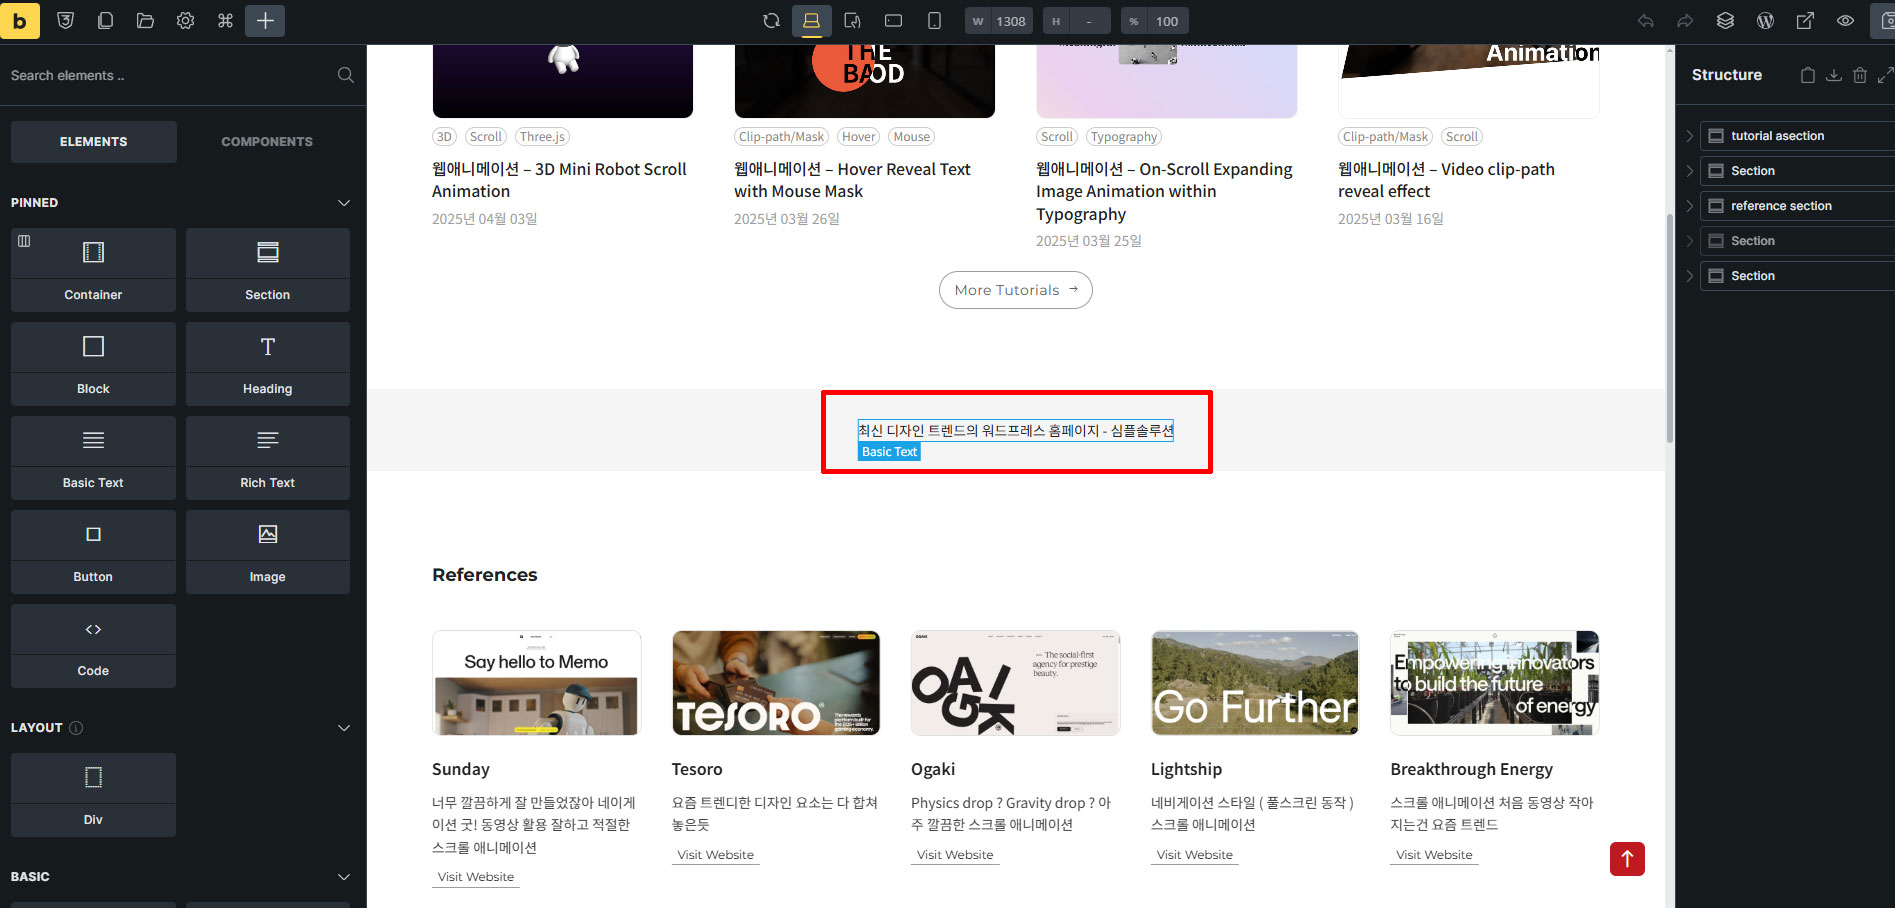The image size is (1895, 908).
Task: Click the CSS3 shield icon in the toolbar
Action: 66,21
